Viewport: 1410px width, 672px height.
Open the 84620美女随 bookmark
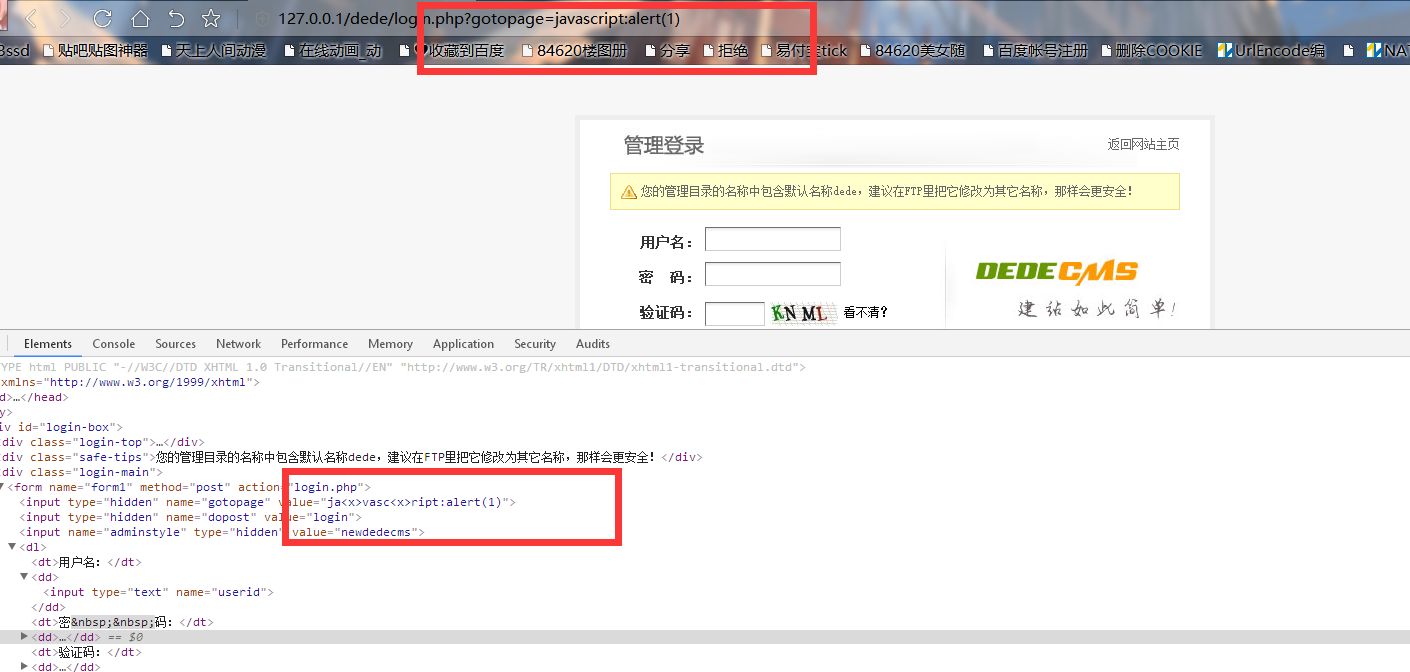[912, 50]
